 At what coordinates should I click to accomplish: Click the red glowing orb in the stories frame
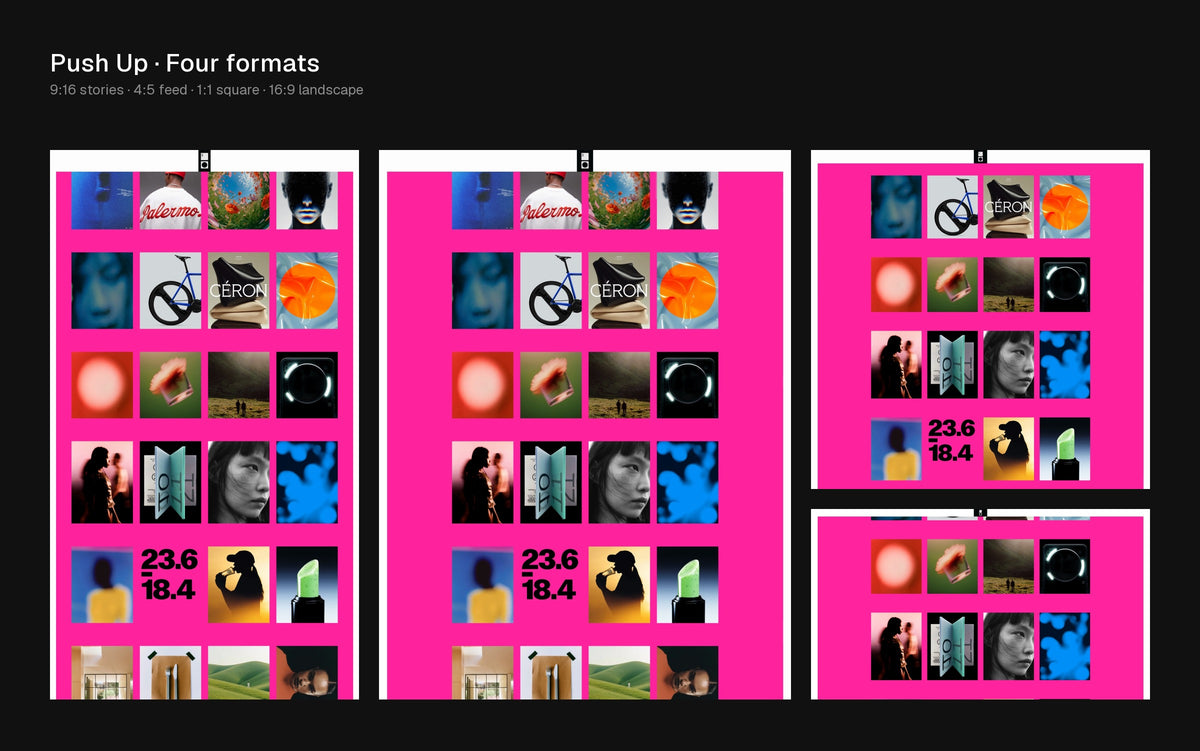click(102, 385)
